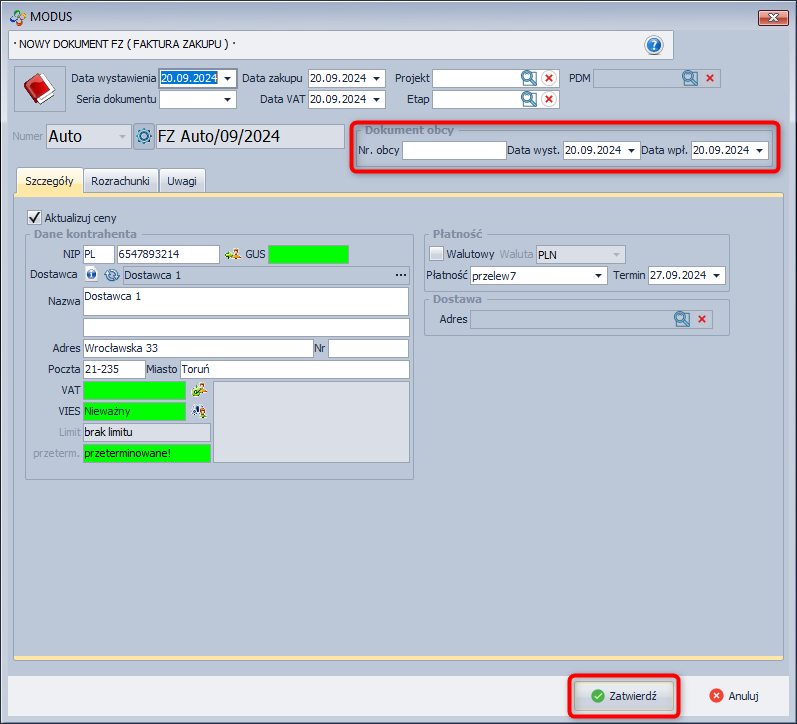Clear the delivery Adres with red X

[x=703, y=319]
